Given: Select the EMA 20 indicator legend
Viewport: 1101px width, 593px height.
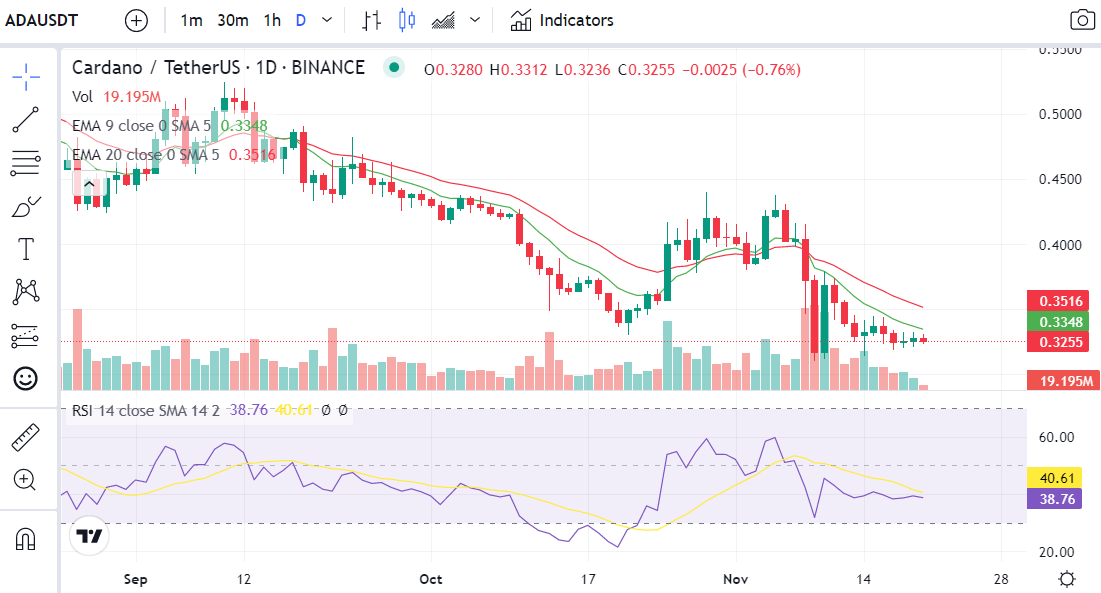Looking at the screenshot, I should [x=174, y=154].
